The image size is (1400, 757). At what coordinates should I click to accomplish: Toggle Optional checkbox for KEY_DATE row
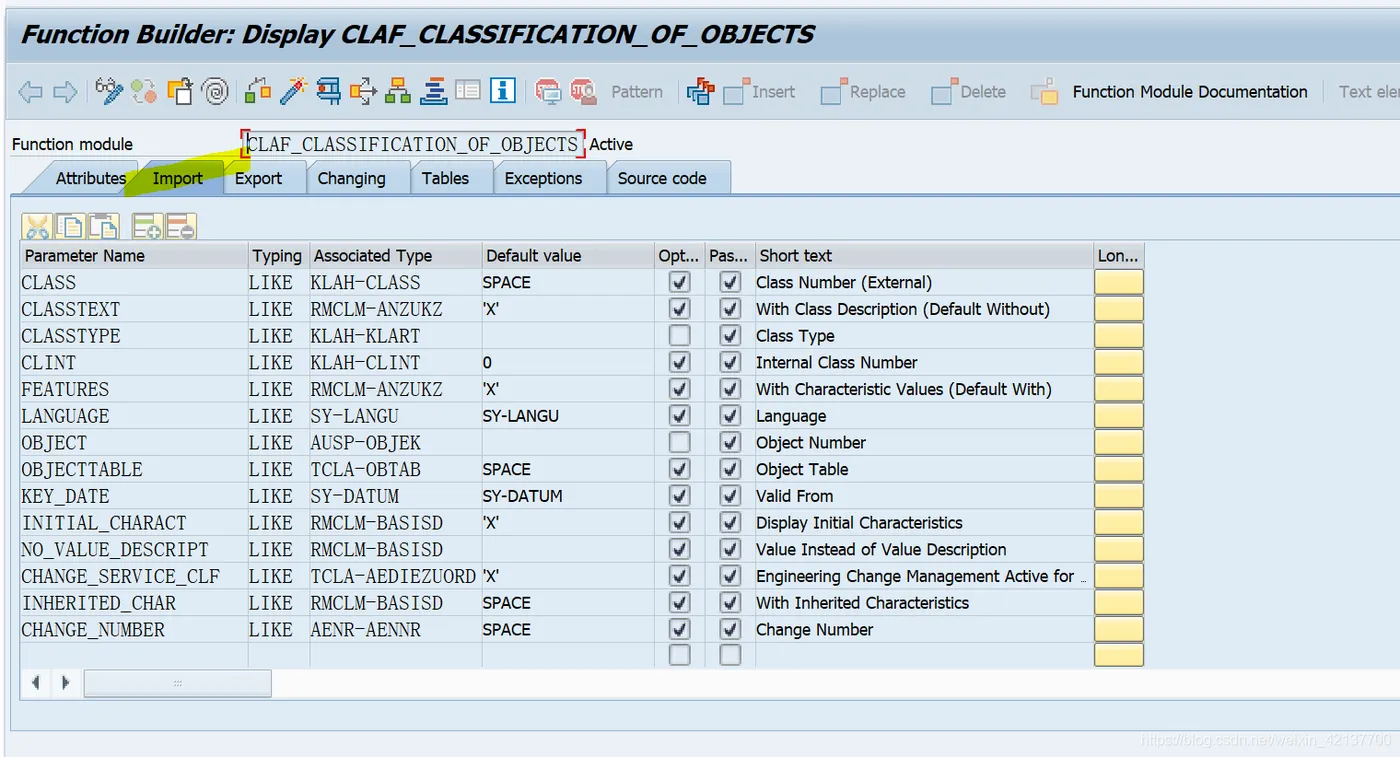680,495
